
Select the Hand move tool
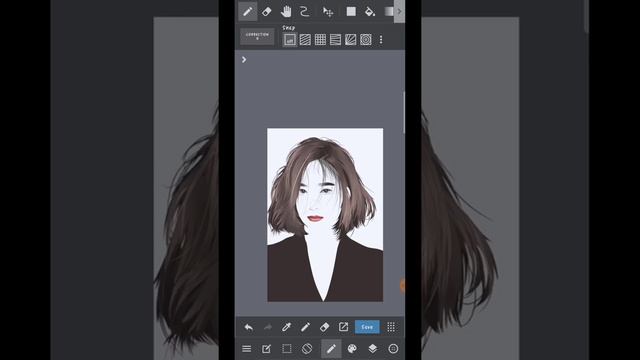coord(286,11)
